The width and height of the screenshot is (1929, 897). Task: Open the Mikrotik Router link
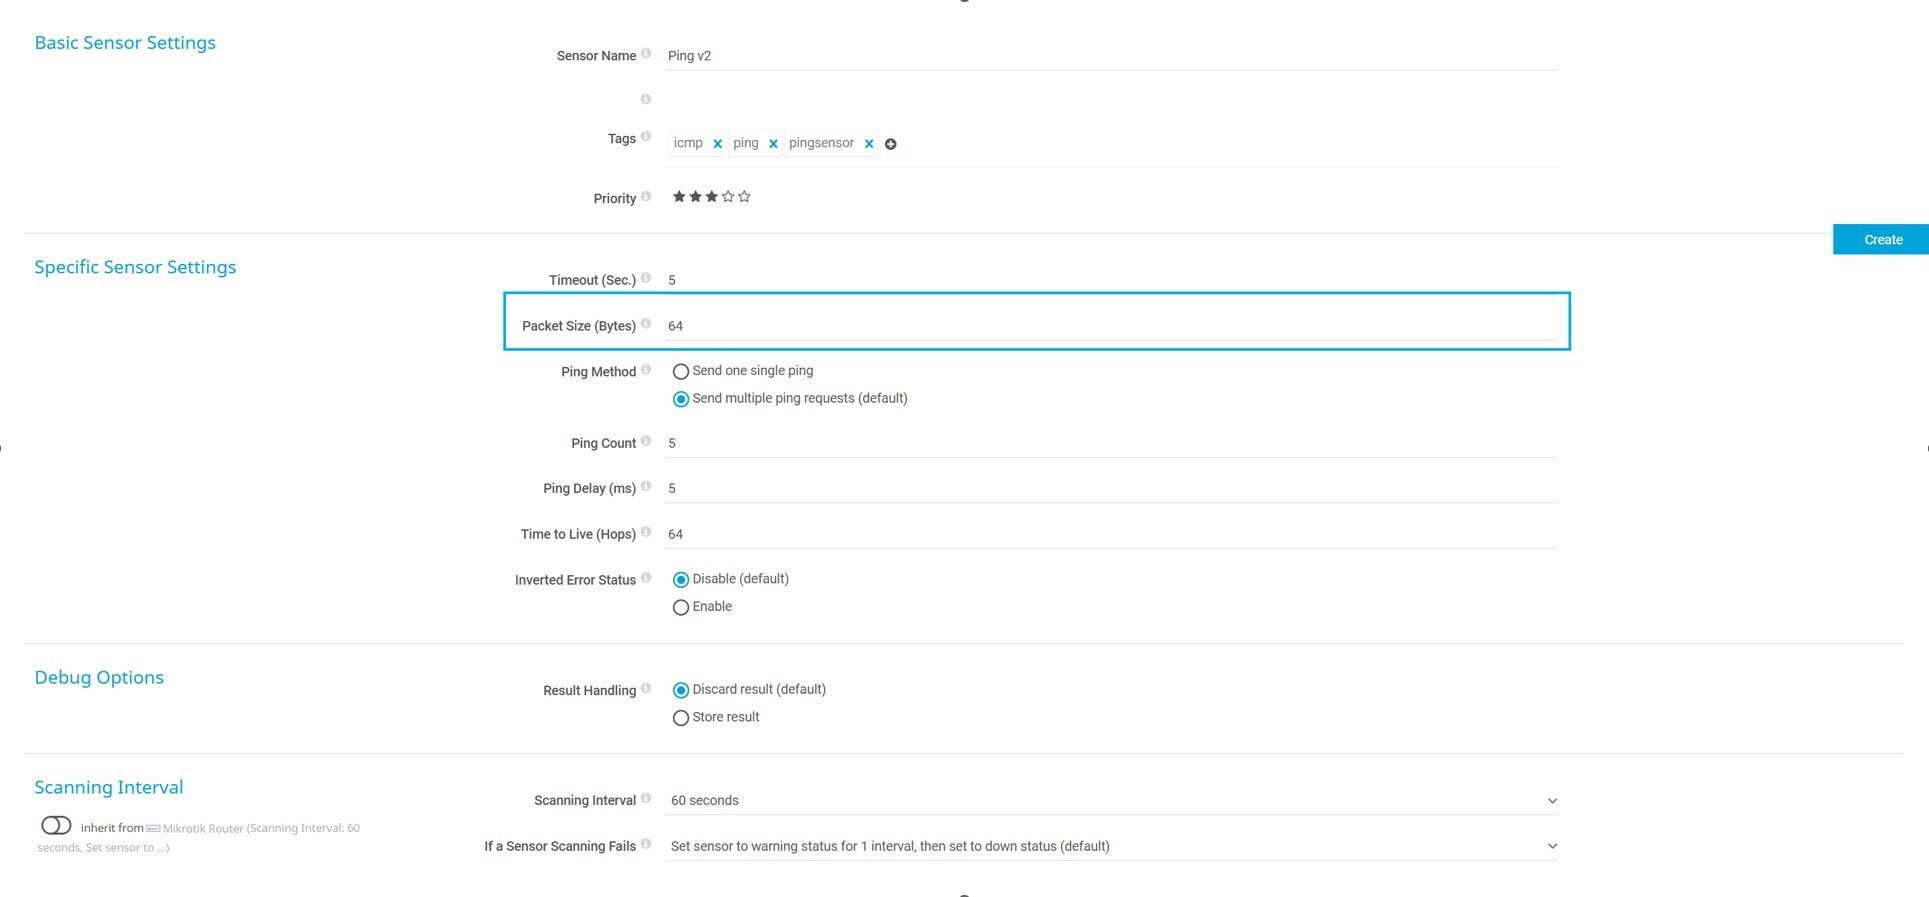tap(202, 829)
